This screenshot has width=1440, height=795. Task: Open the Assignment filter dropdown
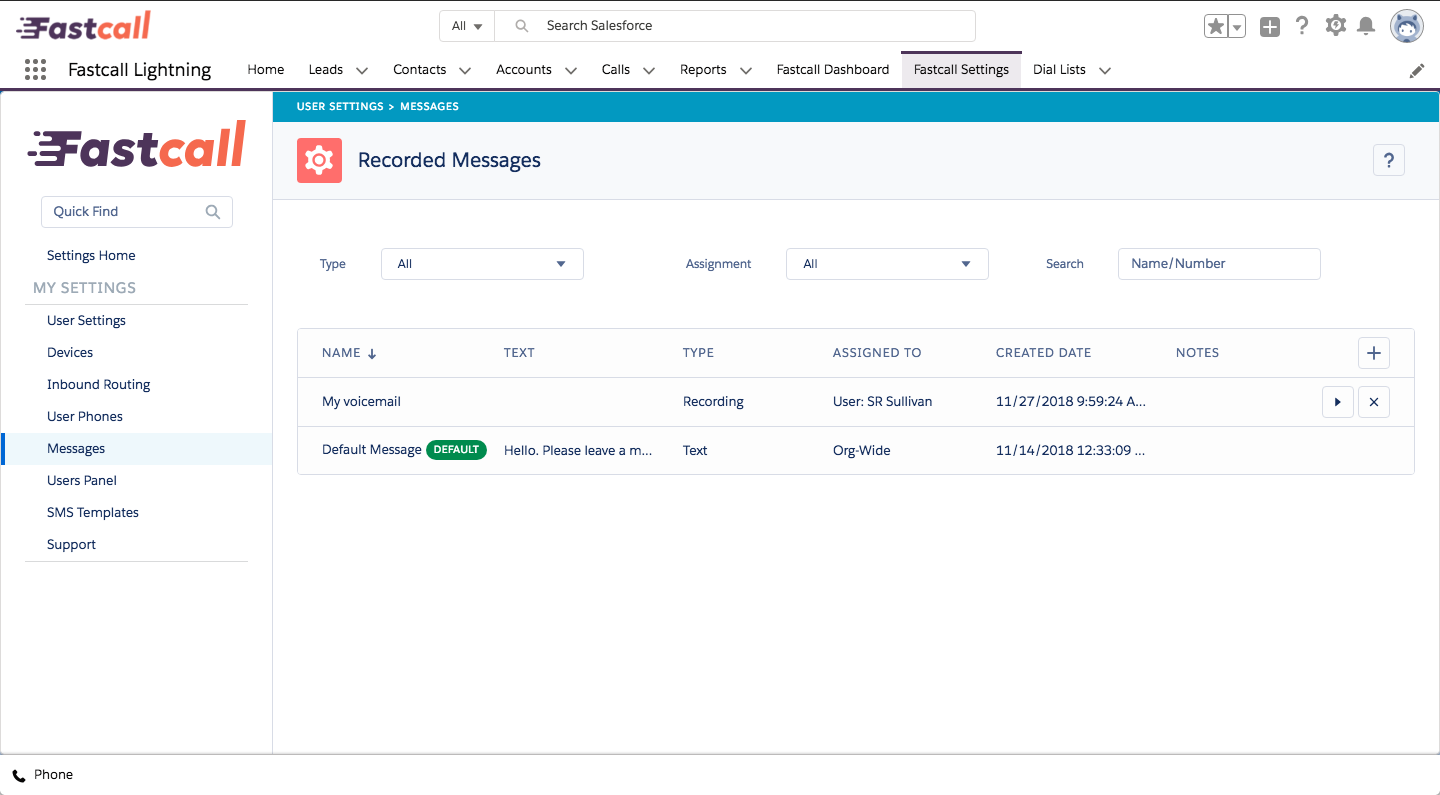pos(887,263)
